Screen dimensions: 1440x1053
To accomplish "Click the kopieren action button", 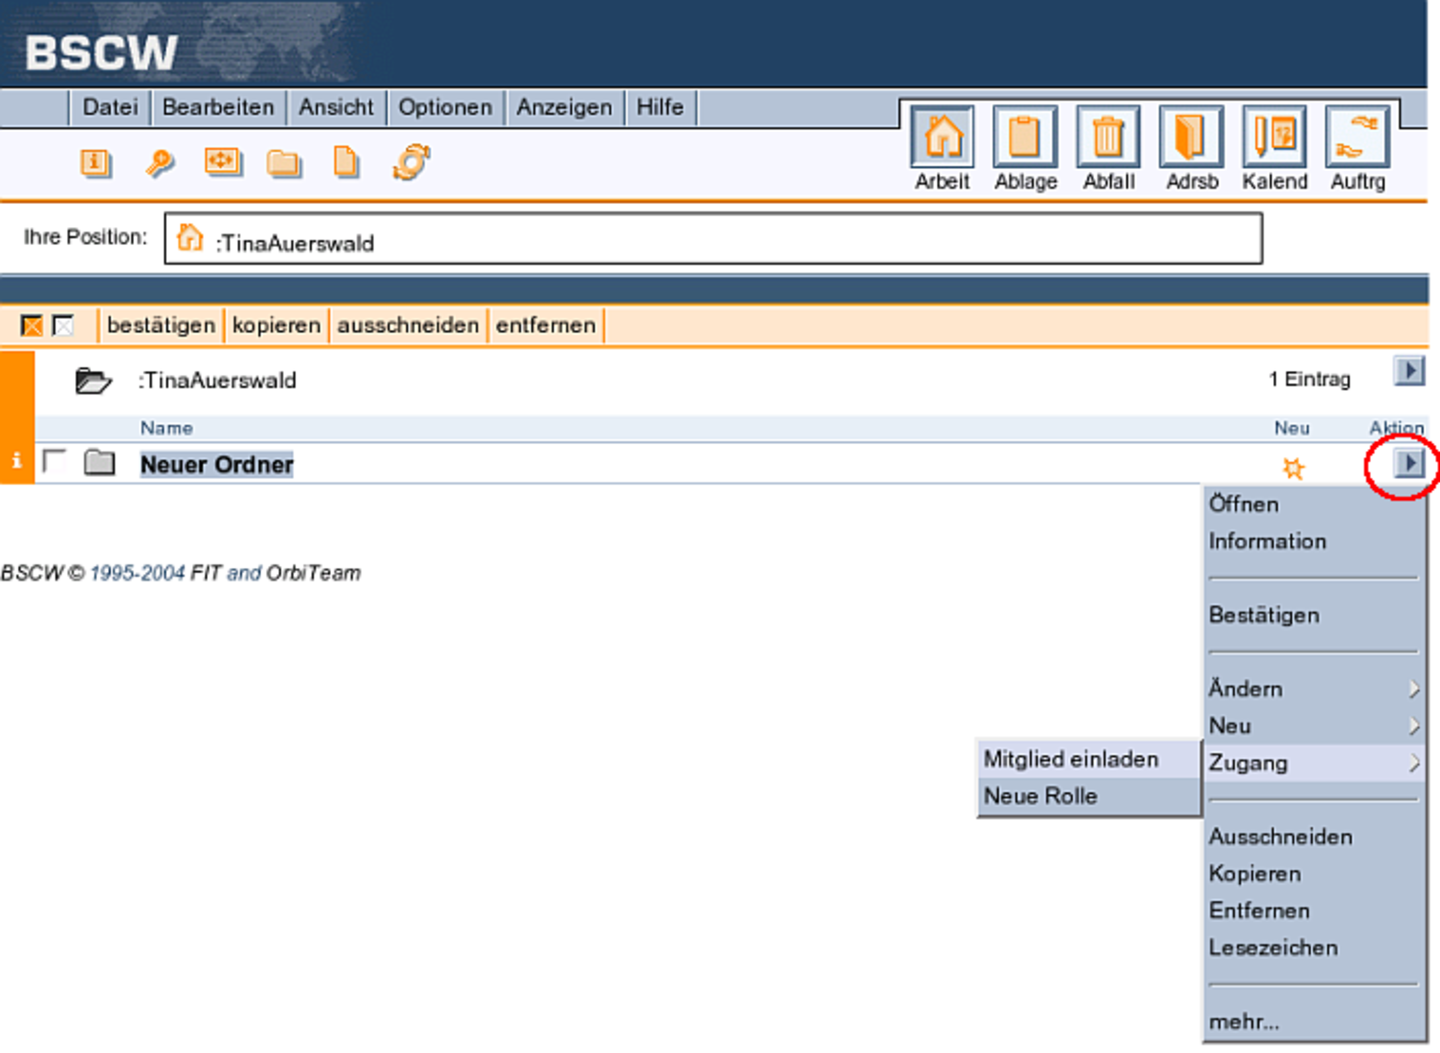I will [276, 325].
